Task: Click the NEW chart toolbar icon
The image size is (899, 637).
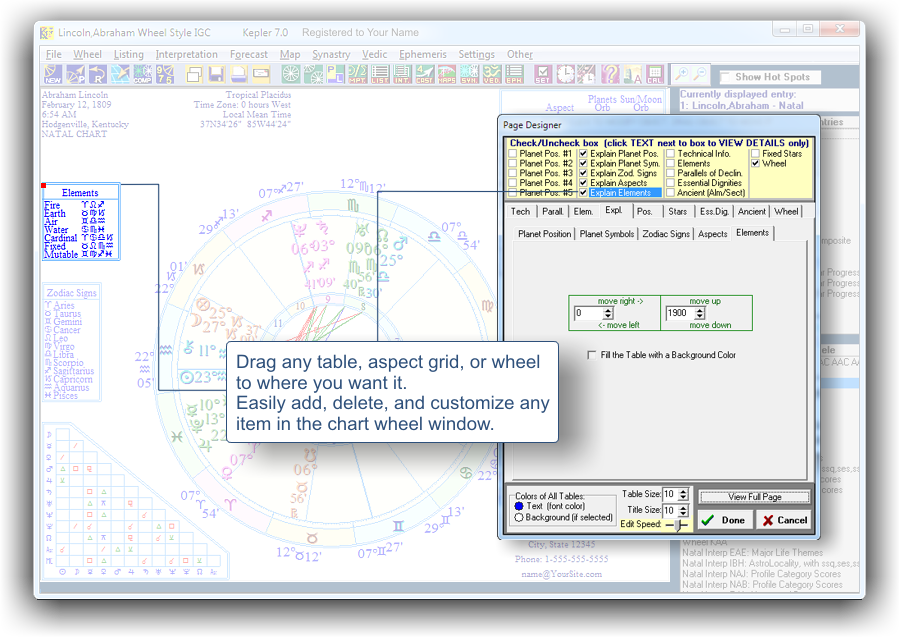Action: (x=53, y=75)
